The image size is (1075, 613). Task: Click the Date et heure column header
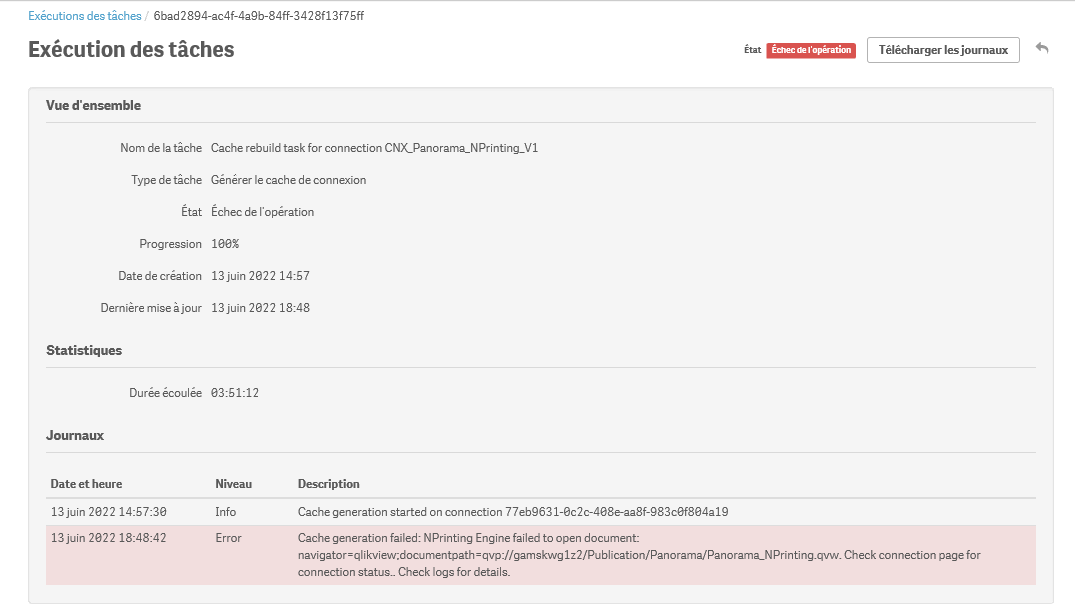(x=86, y=484)
